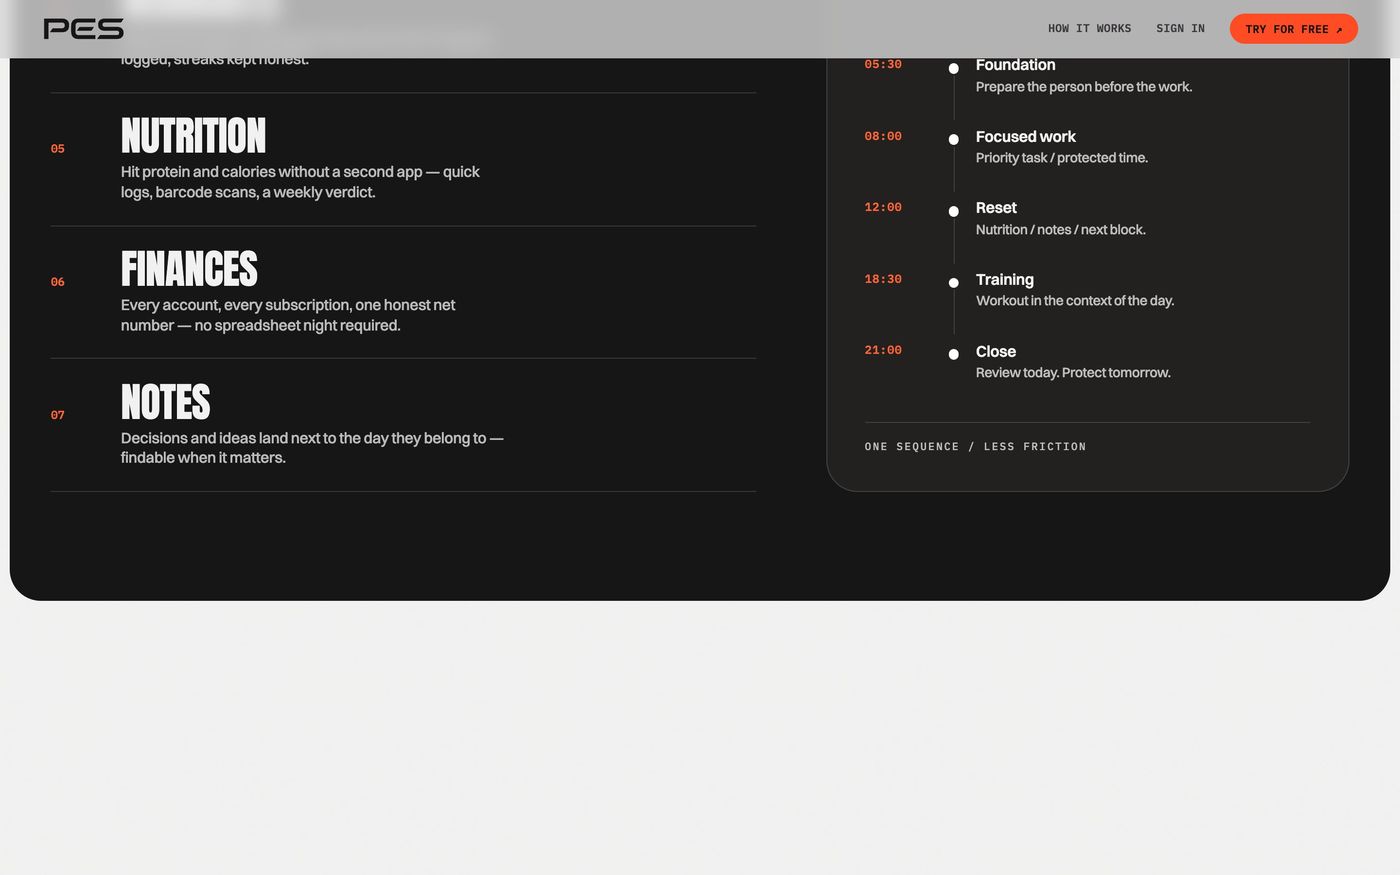This screenshot has height=875, width=1400.
Task: Click the Reset timeline dot
Action: tap(954, 211)
